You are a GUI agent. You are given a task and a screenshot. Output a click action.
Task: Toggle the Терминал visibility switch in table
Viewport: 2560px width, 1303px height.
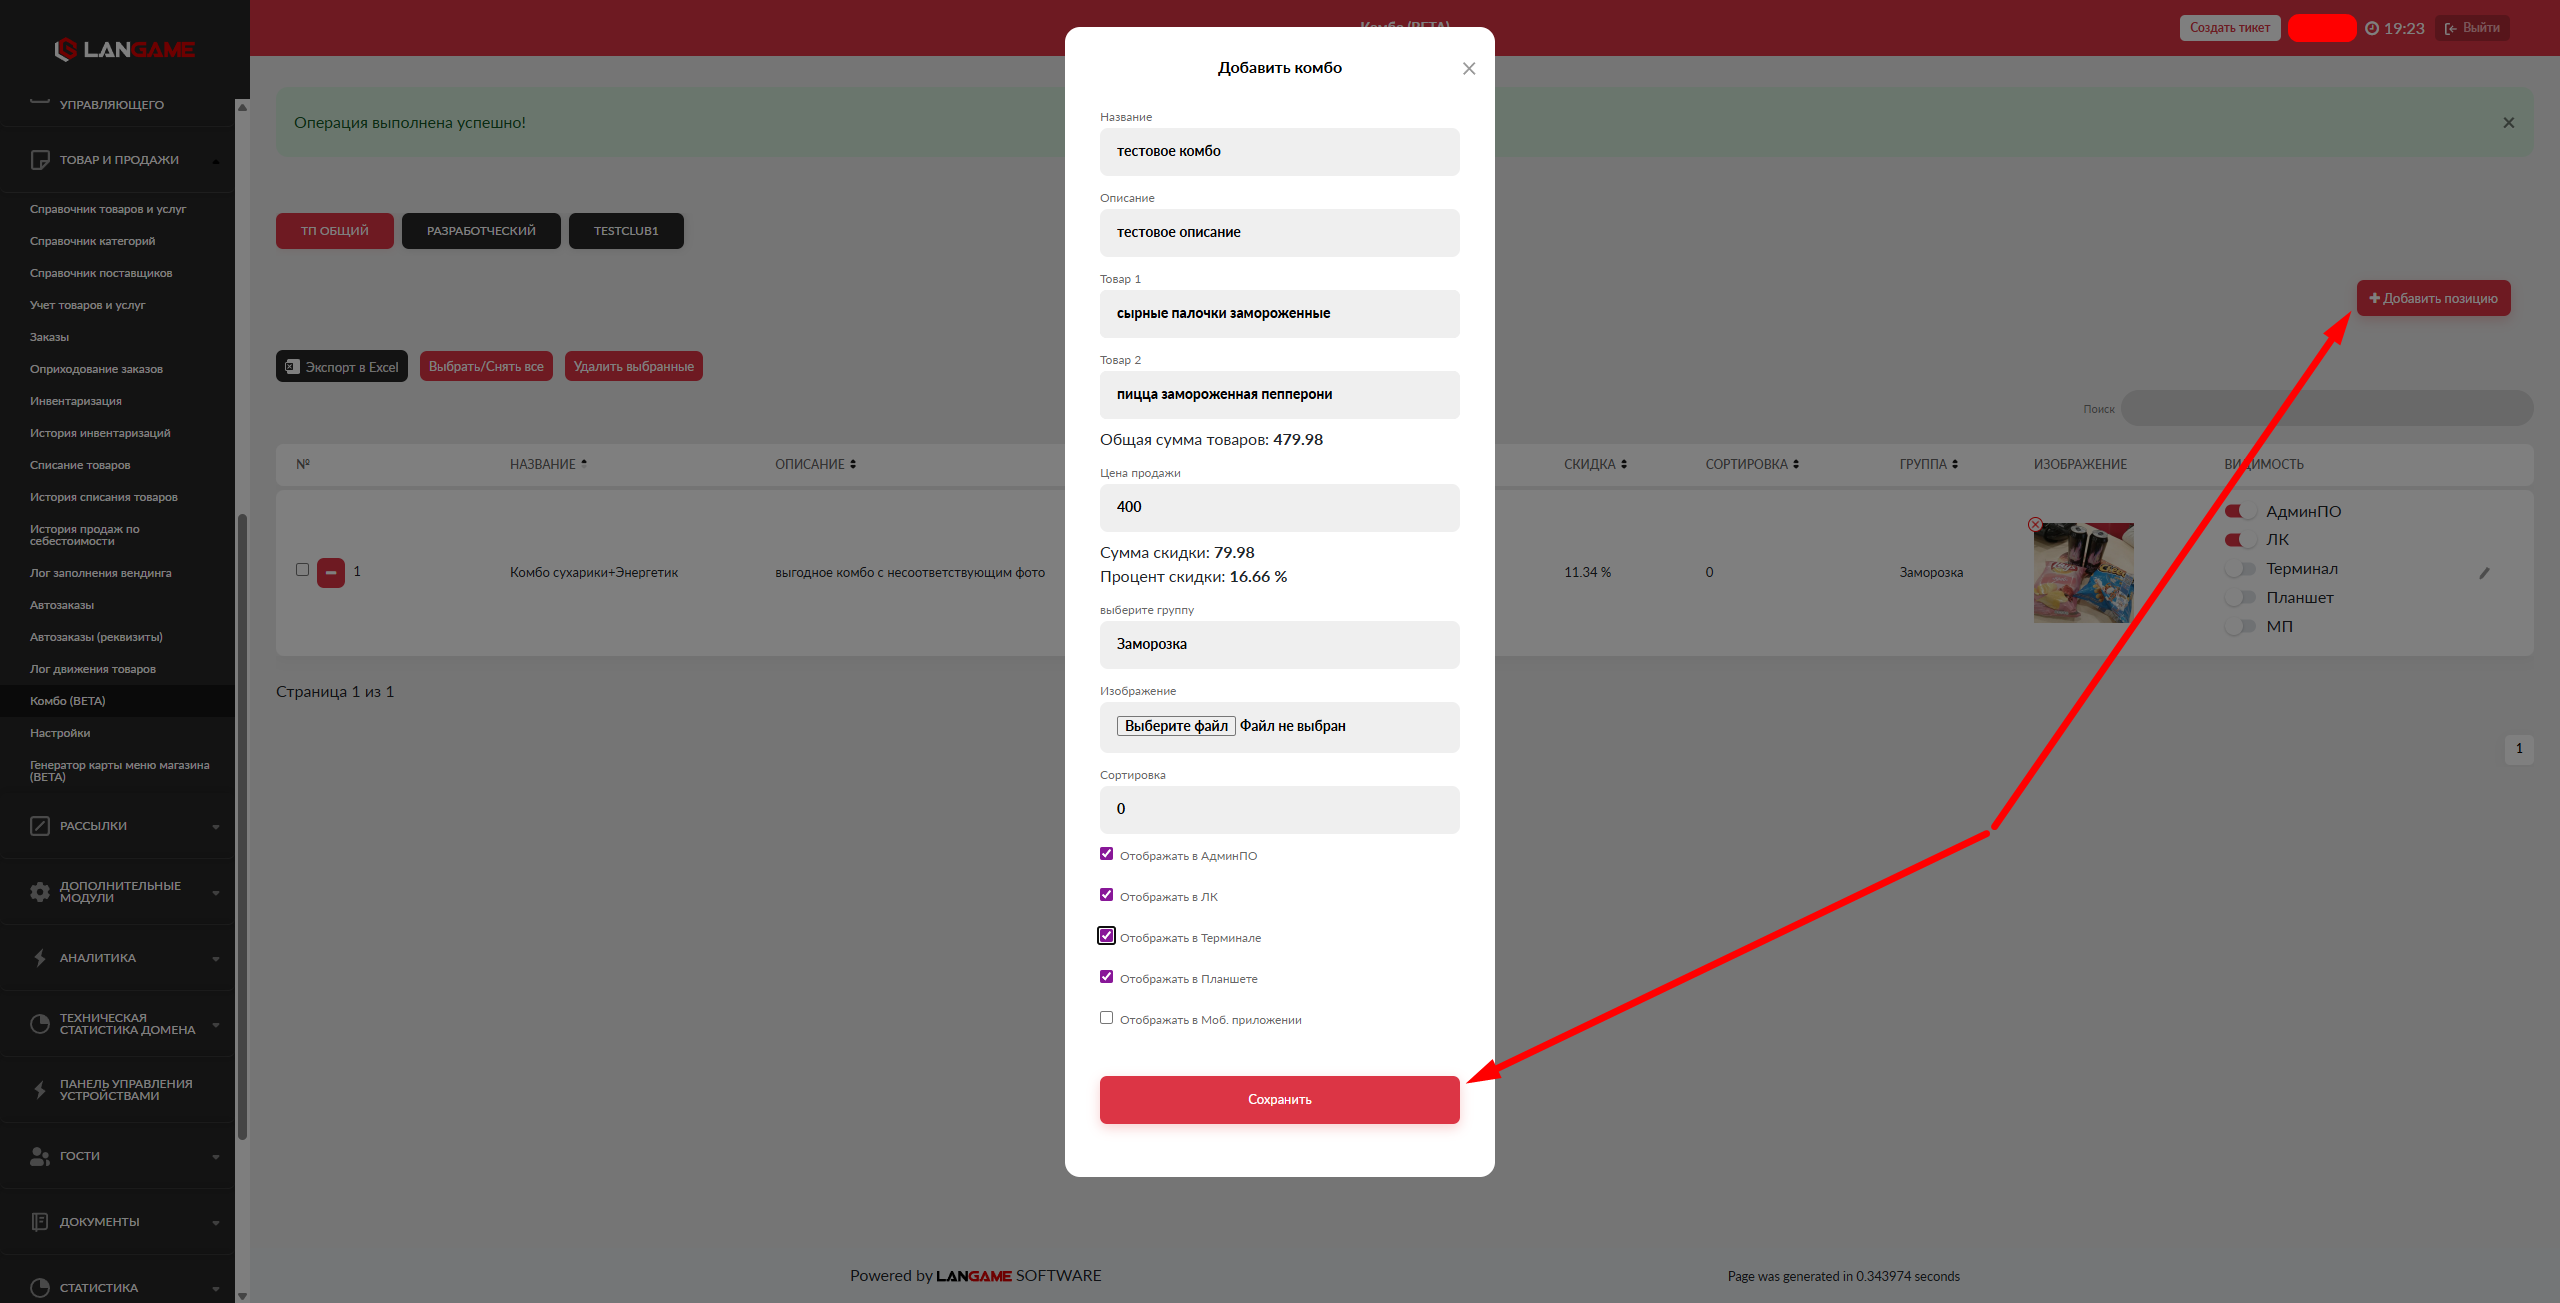pyautogui.click(x=2240, y=569)
